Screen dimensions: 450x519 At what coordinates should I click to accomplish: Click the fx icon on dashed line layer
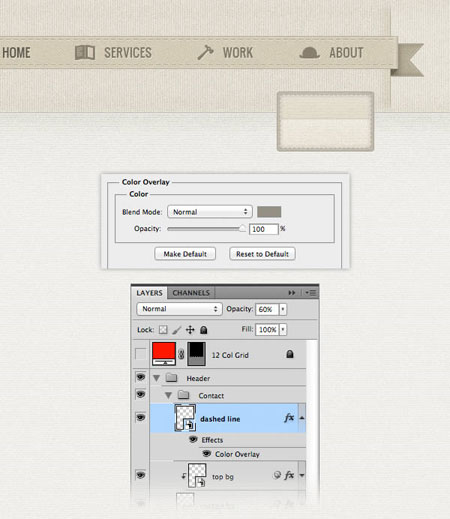coord(289,418)
